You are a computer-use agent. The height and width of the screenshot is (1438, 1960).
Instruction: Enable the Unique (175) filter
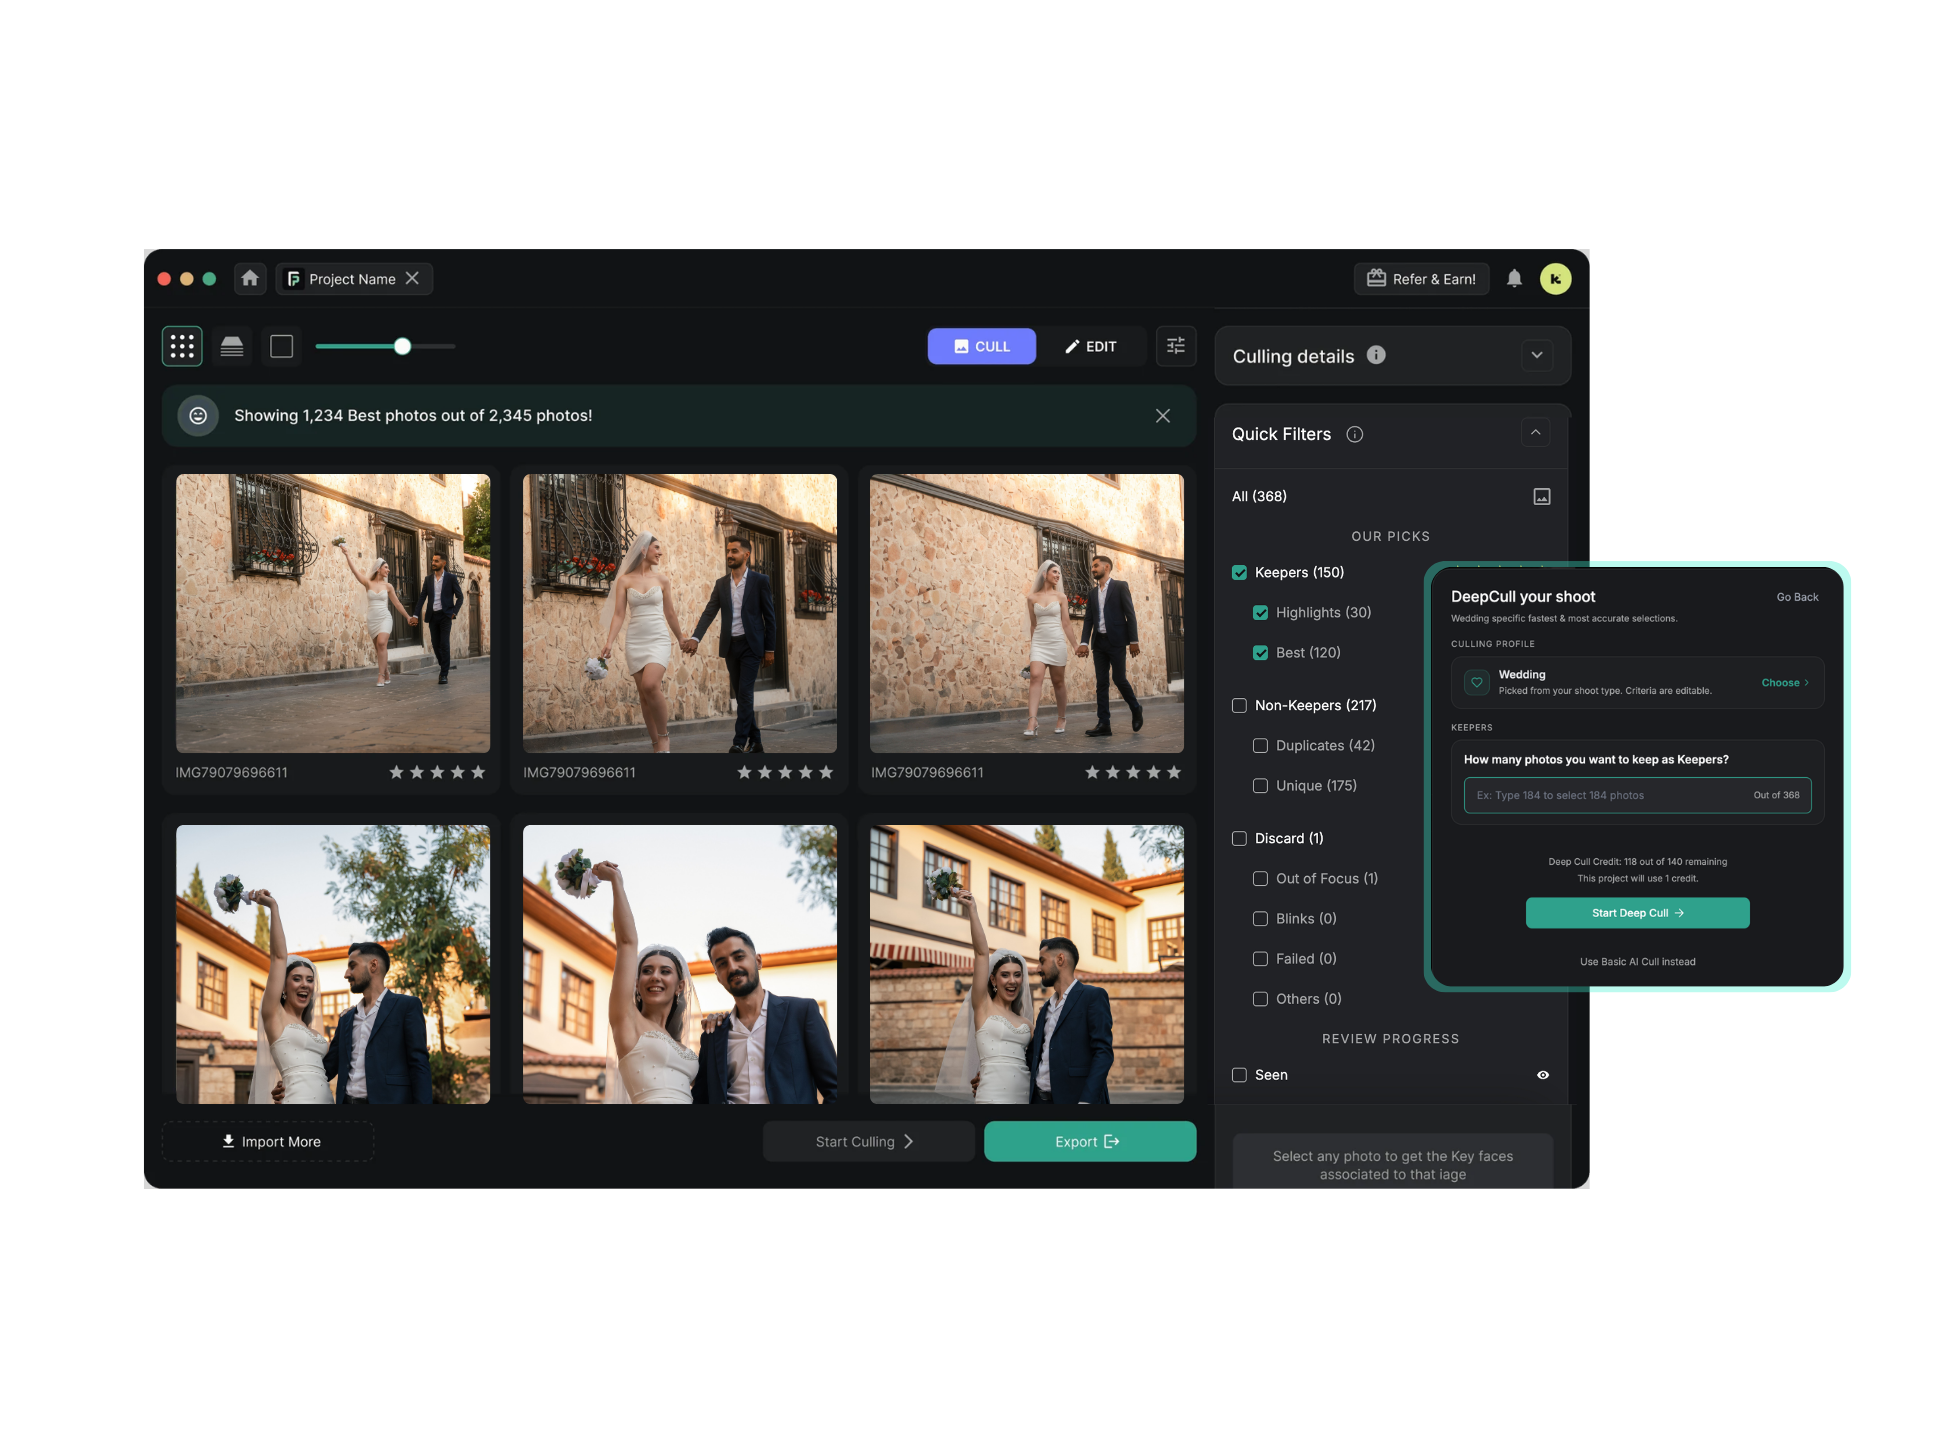pos(1260,785)
